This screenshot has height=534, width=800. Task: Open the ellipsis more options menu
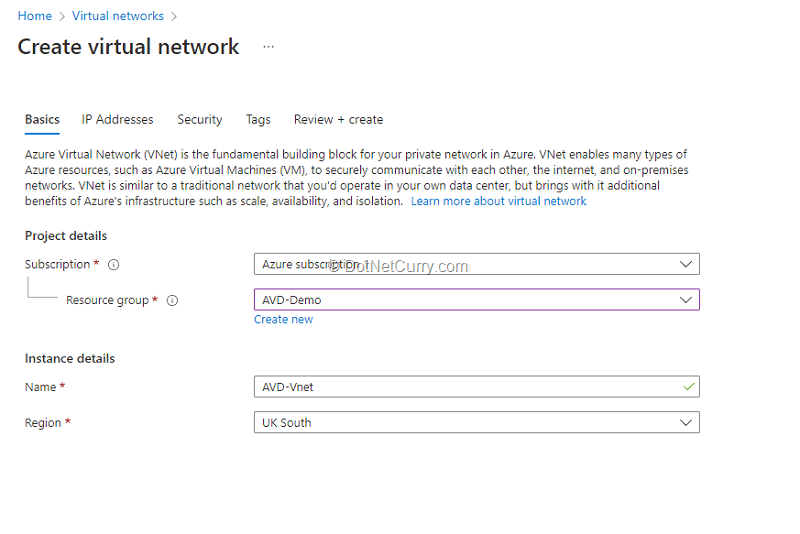(268, 47)
